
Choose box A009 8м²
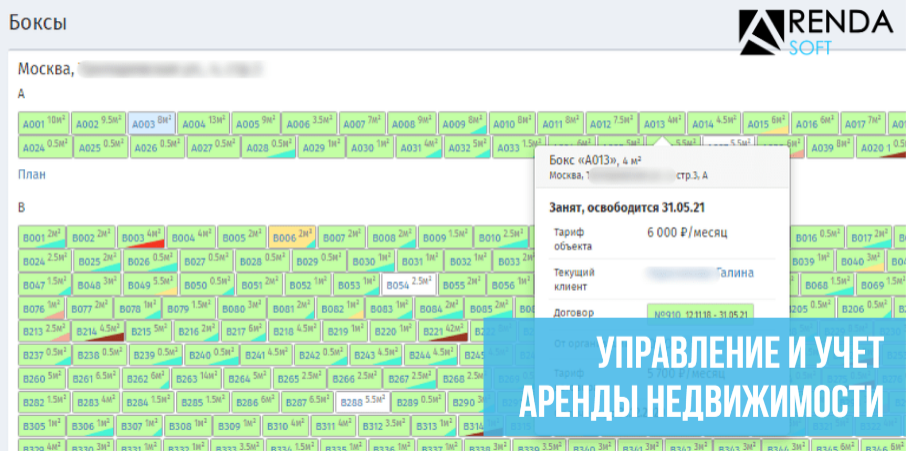[462, 123]
